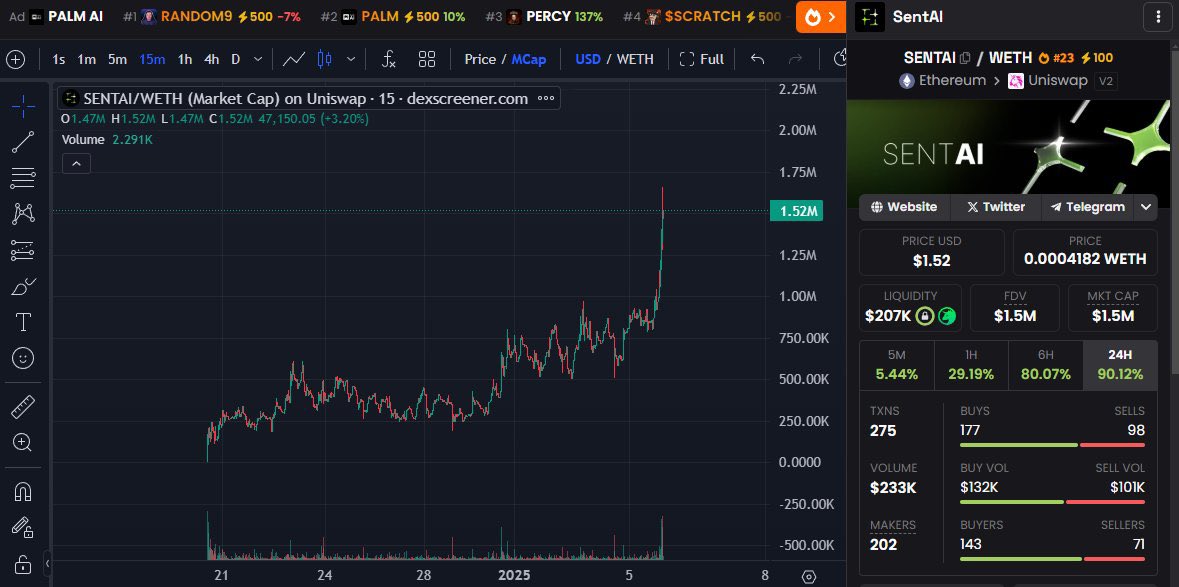Select the text annotation tool
Viewport: 1179px width, 587px height.
23,322
